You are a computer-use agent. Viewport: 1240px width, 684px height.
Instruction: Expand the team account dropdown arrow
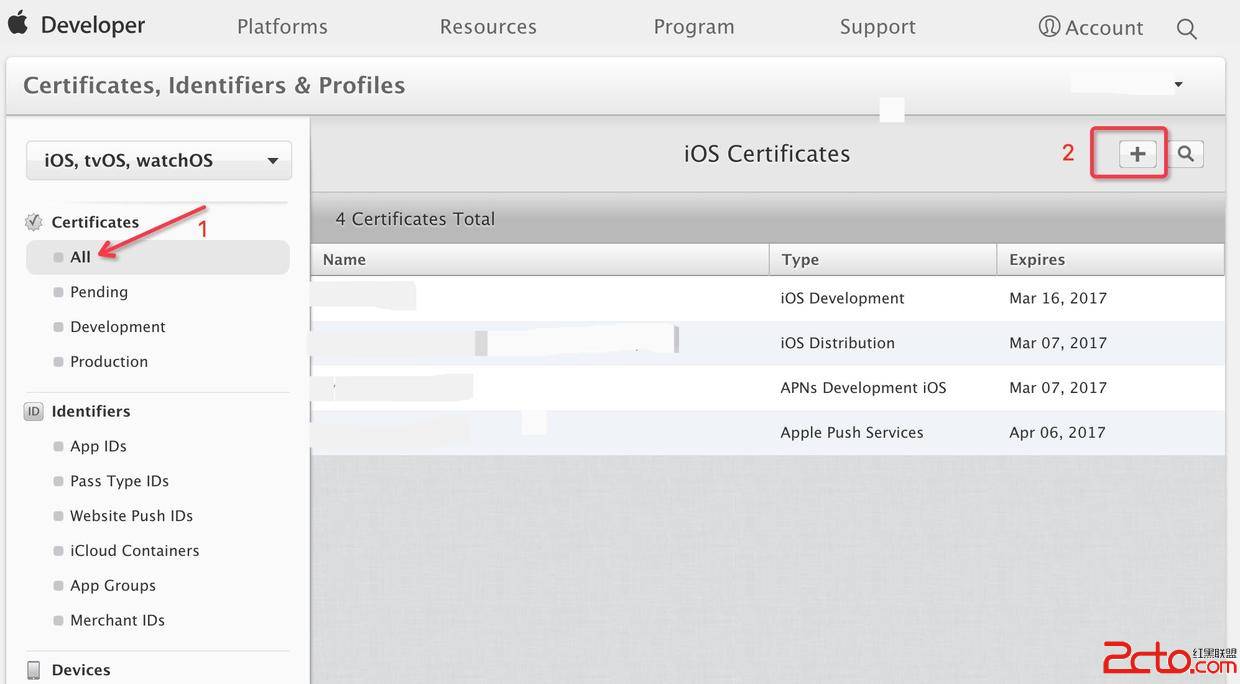[x=1178, y=85]
